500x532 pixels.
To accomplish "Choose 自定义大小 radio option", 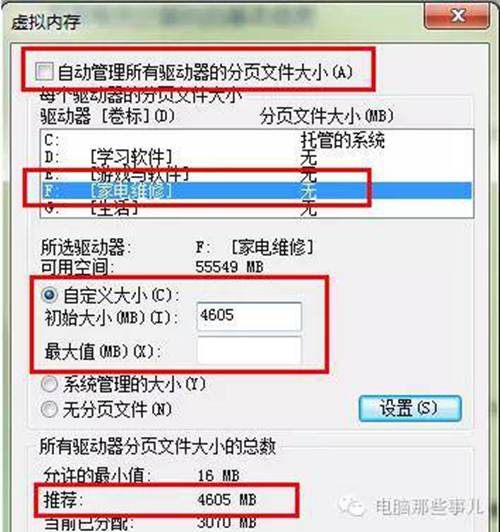I will pos(50,295).
